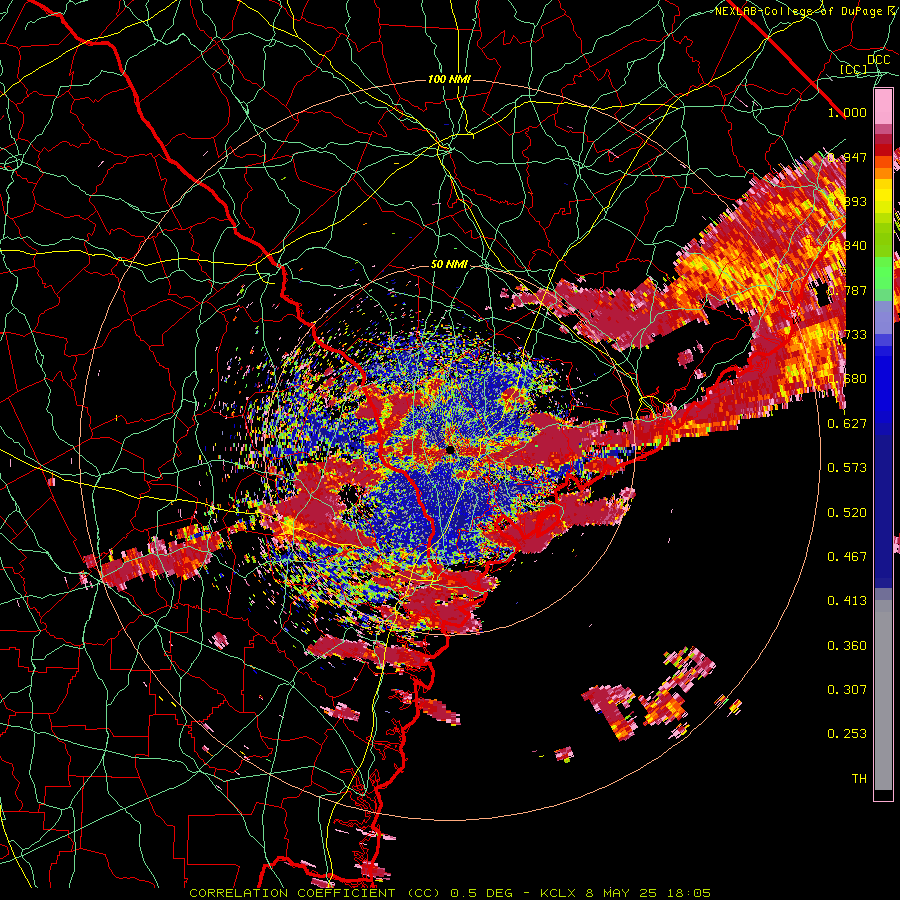Select the 0.253 scale label
This screenshot has height=900, width=900.
click(847, 734)
